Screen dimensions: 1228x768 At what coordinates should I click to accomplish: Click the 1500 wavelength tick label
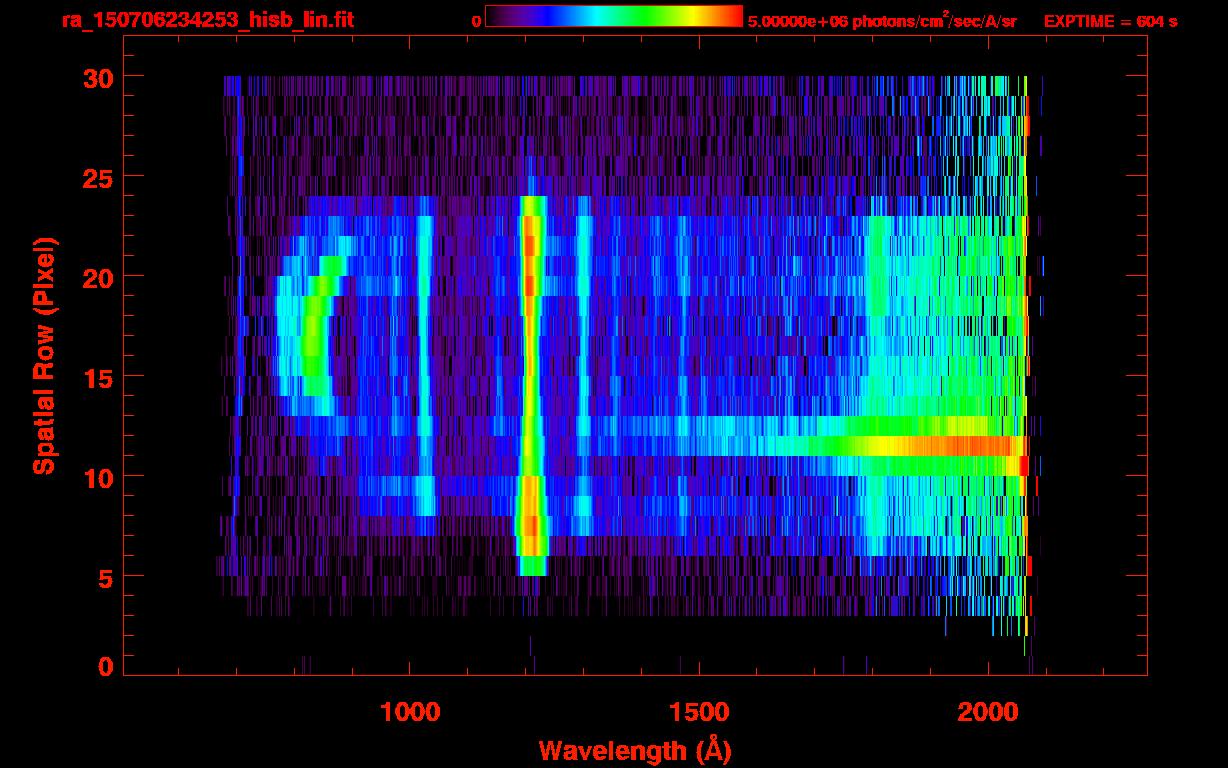coord(699,712)
